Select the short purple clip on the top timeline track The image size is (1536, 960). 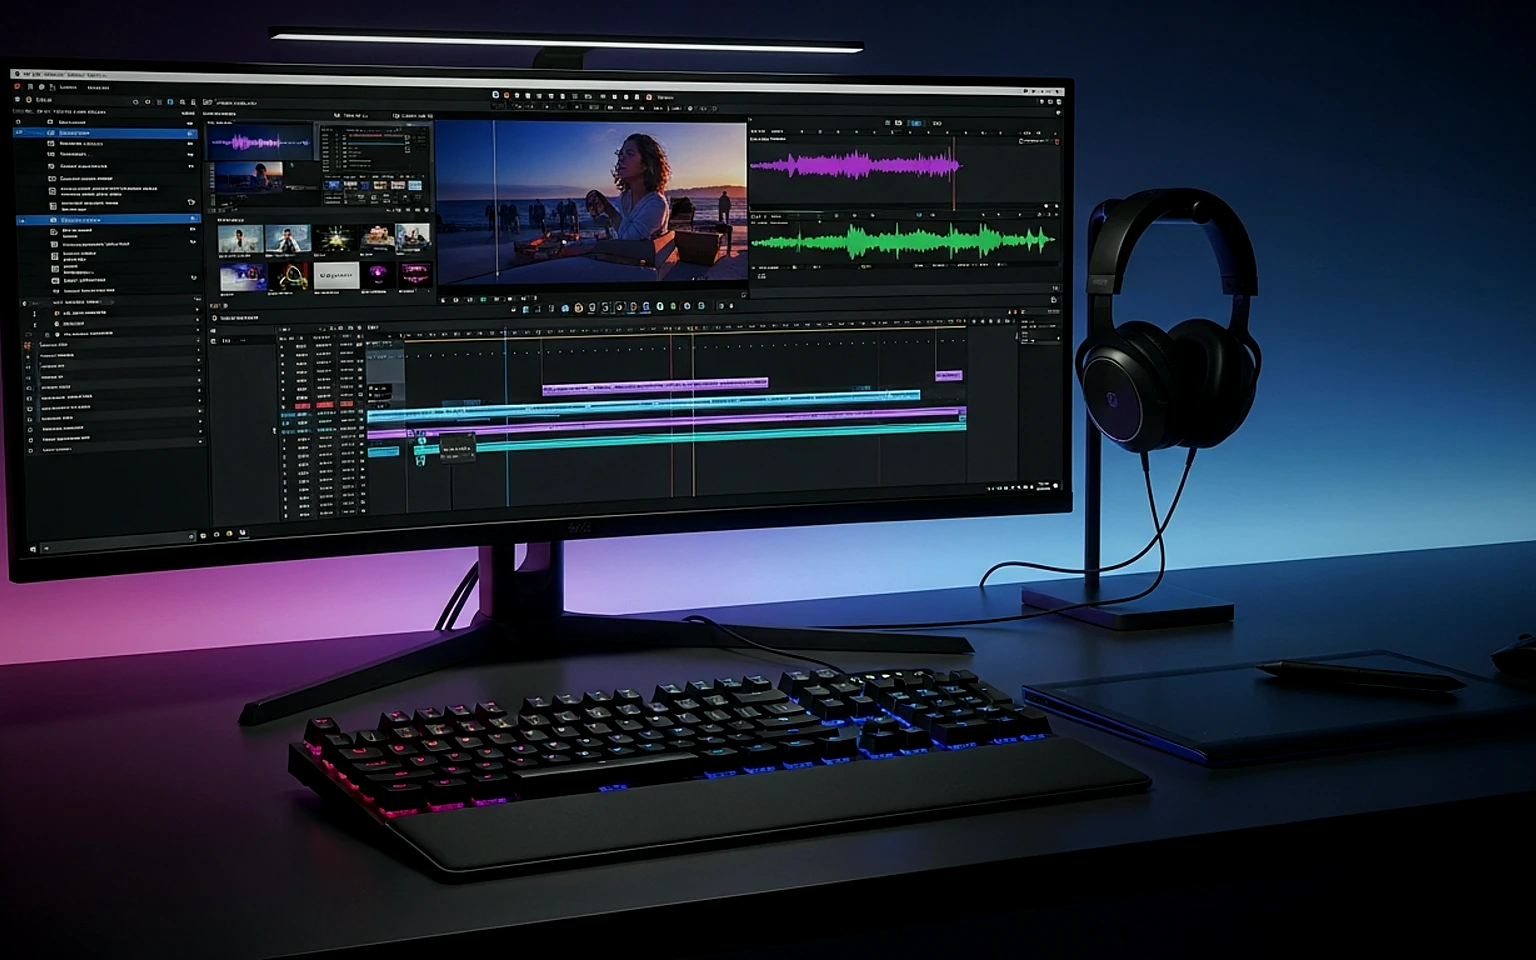655,385
